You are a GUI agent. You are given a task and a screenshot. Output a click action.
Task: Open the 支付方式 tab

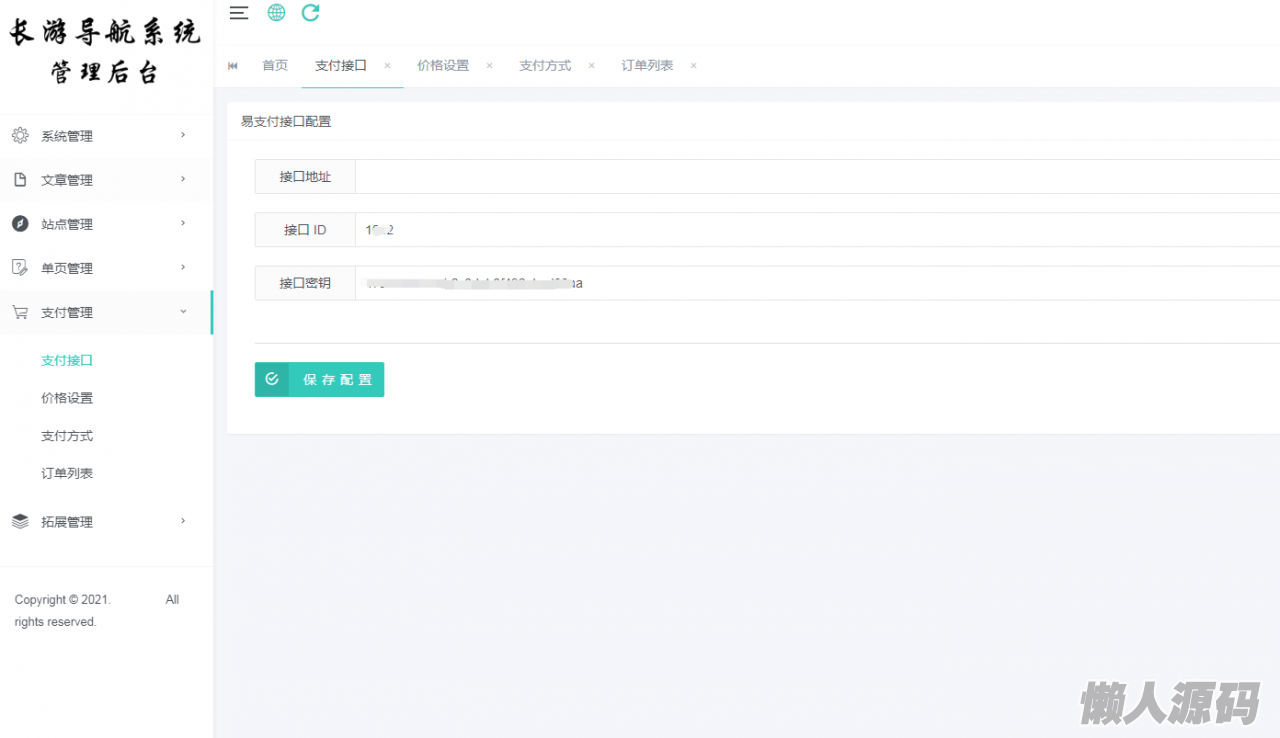point(545,66)
